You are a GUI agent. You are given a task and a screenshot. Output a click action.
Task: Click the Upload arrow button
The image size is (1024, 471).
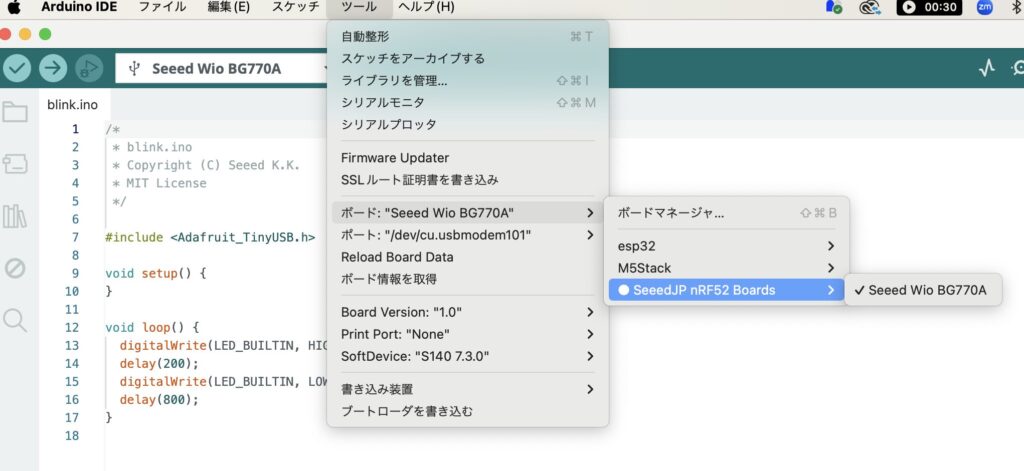(53, 68)
